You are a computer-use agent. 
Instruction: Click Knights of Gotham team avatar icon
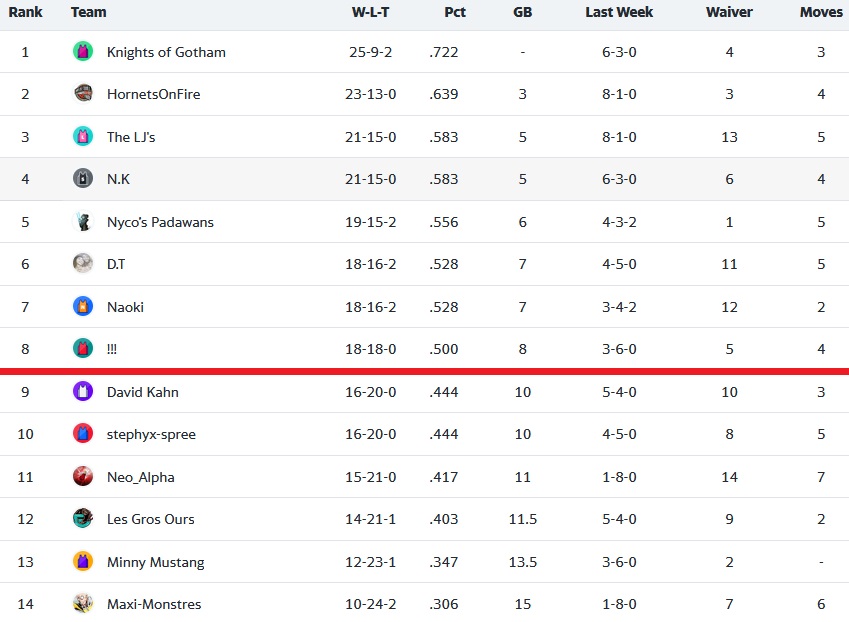pos(83,51)
